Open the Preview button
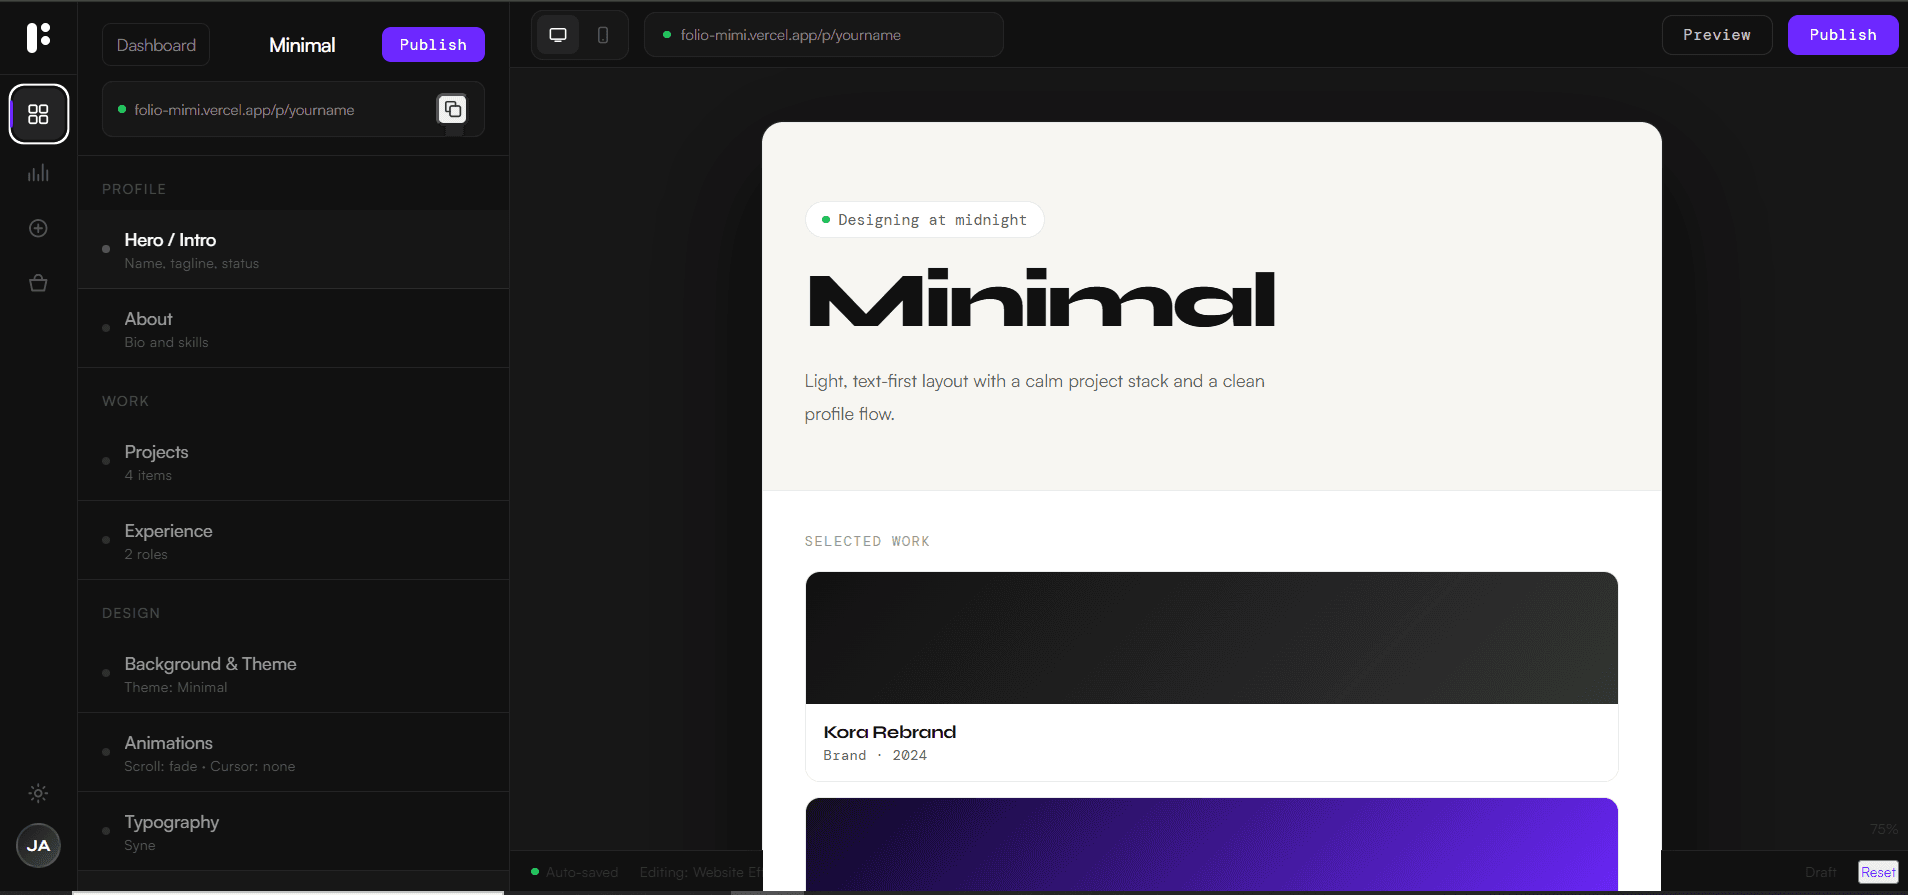1908x895 pixels. pyautogui.click(x=1717, y=35)
